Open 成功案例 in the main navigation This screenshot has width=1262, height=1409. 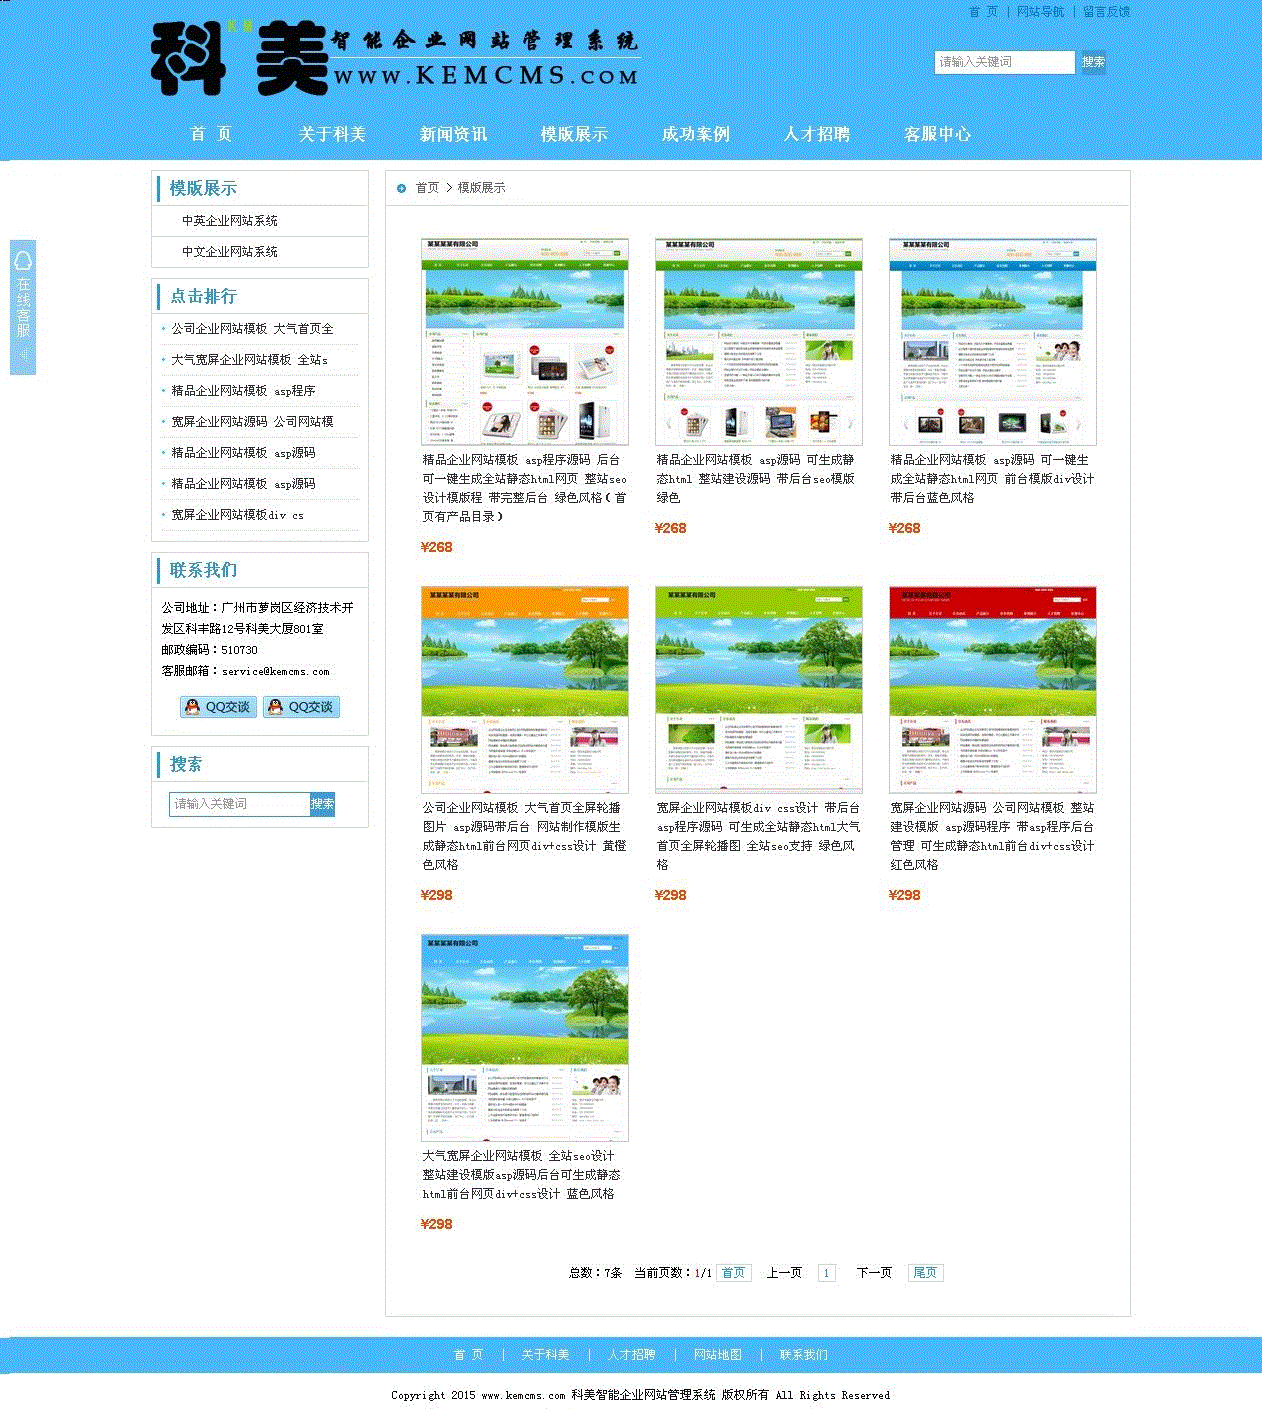click(x=695, y=134)
